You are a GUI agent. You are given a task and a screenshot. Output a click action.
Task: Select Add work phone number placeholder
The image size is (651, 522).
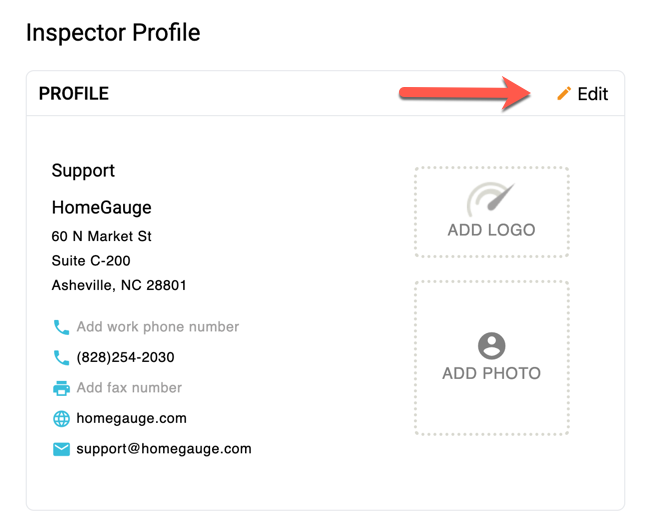(x=158, y=327)
